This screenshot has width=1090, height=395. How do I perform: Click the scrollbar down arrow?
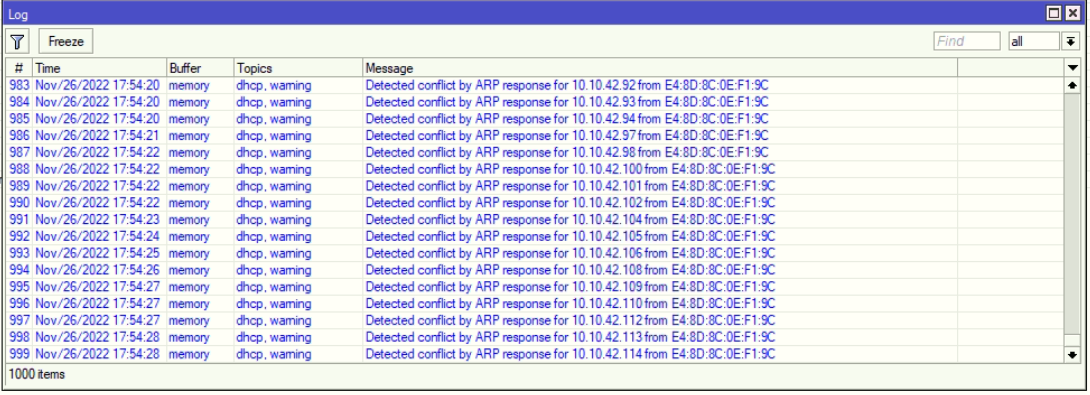[1073, 355]
